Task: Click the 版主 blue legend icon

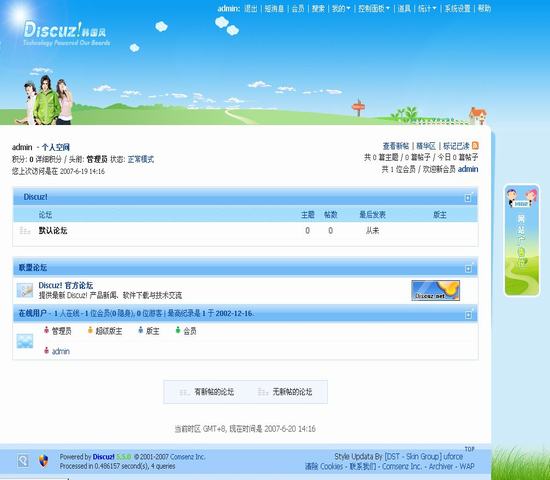Action: point(141,330)
